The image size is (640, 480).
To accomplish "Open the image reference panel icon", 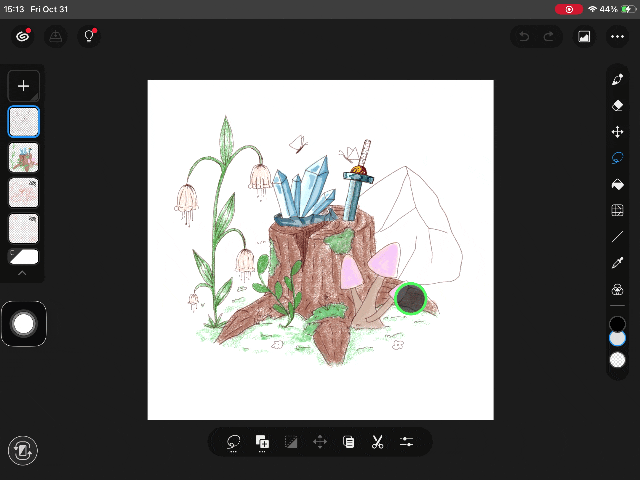I will [584, 37].
